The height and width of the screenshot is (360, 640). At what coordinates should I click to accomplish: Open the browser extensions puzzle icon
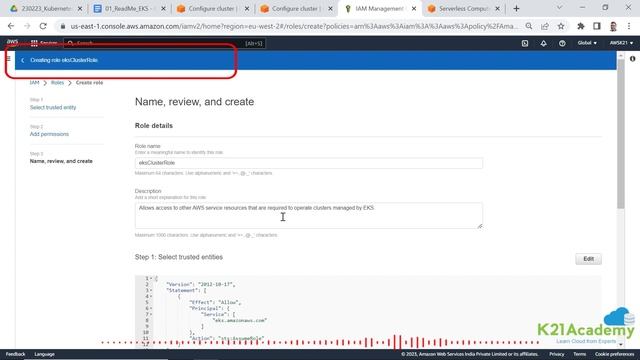pos(580,26)
